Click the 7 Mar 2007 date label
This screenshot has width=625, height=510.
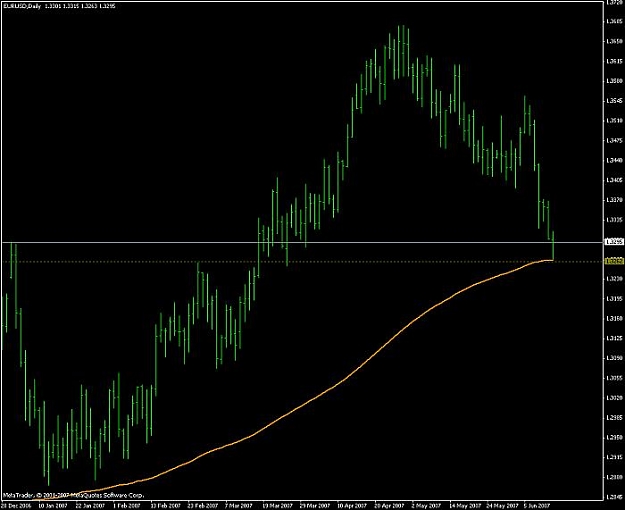tap(239, 506)
